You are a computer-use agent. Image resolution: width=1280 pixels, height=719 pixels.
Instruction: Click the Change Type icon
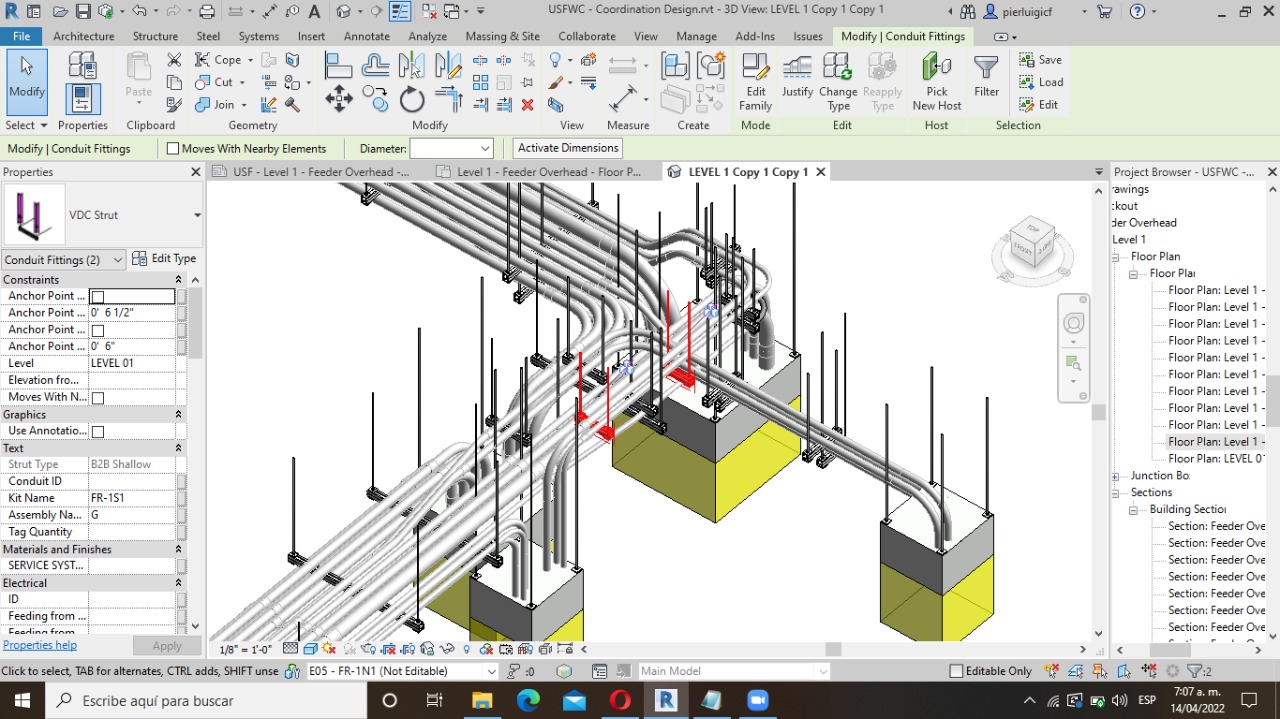[838, 80]
